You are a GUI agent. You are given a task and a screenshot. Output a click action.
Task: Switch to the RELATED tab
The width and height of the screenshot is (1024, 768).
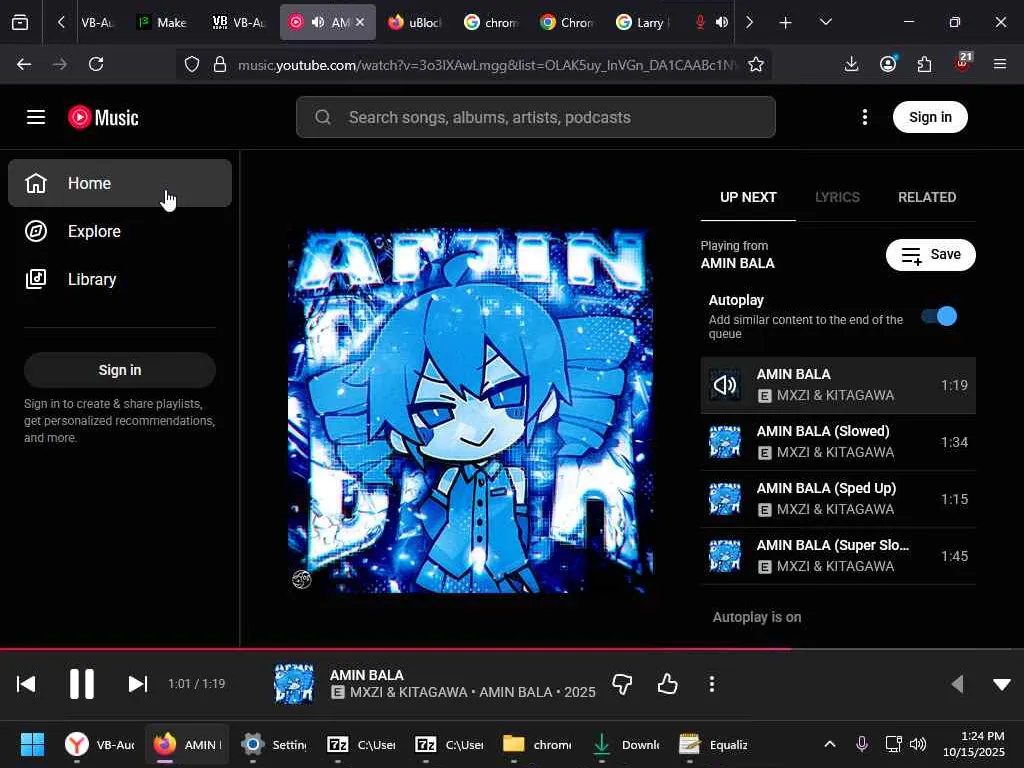click(x=927, y=197)
